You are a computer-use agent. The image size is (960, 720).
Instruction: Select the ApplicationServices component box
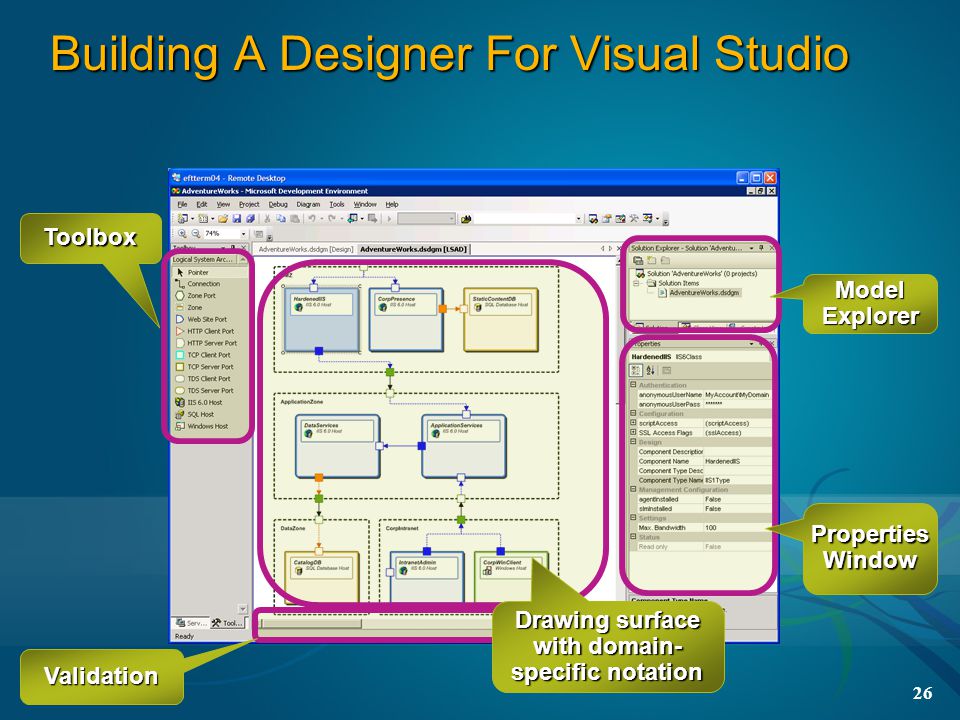click(x=463, y=446)
